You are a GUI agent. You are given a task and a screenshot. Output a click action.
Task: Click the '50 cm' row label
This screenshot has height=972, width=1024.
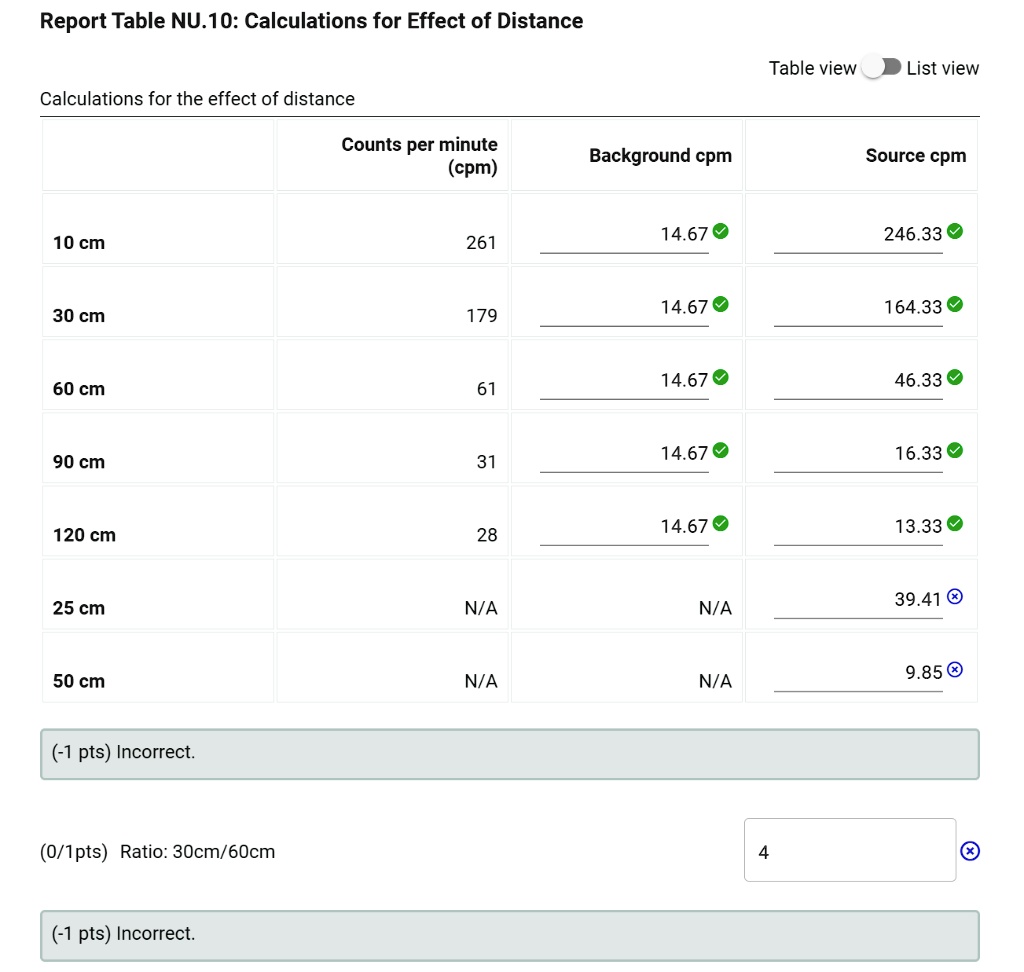(79, 681)
